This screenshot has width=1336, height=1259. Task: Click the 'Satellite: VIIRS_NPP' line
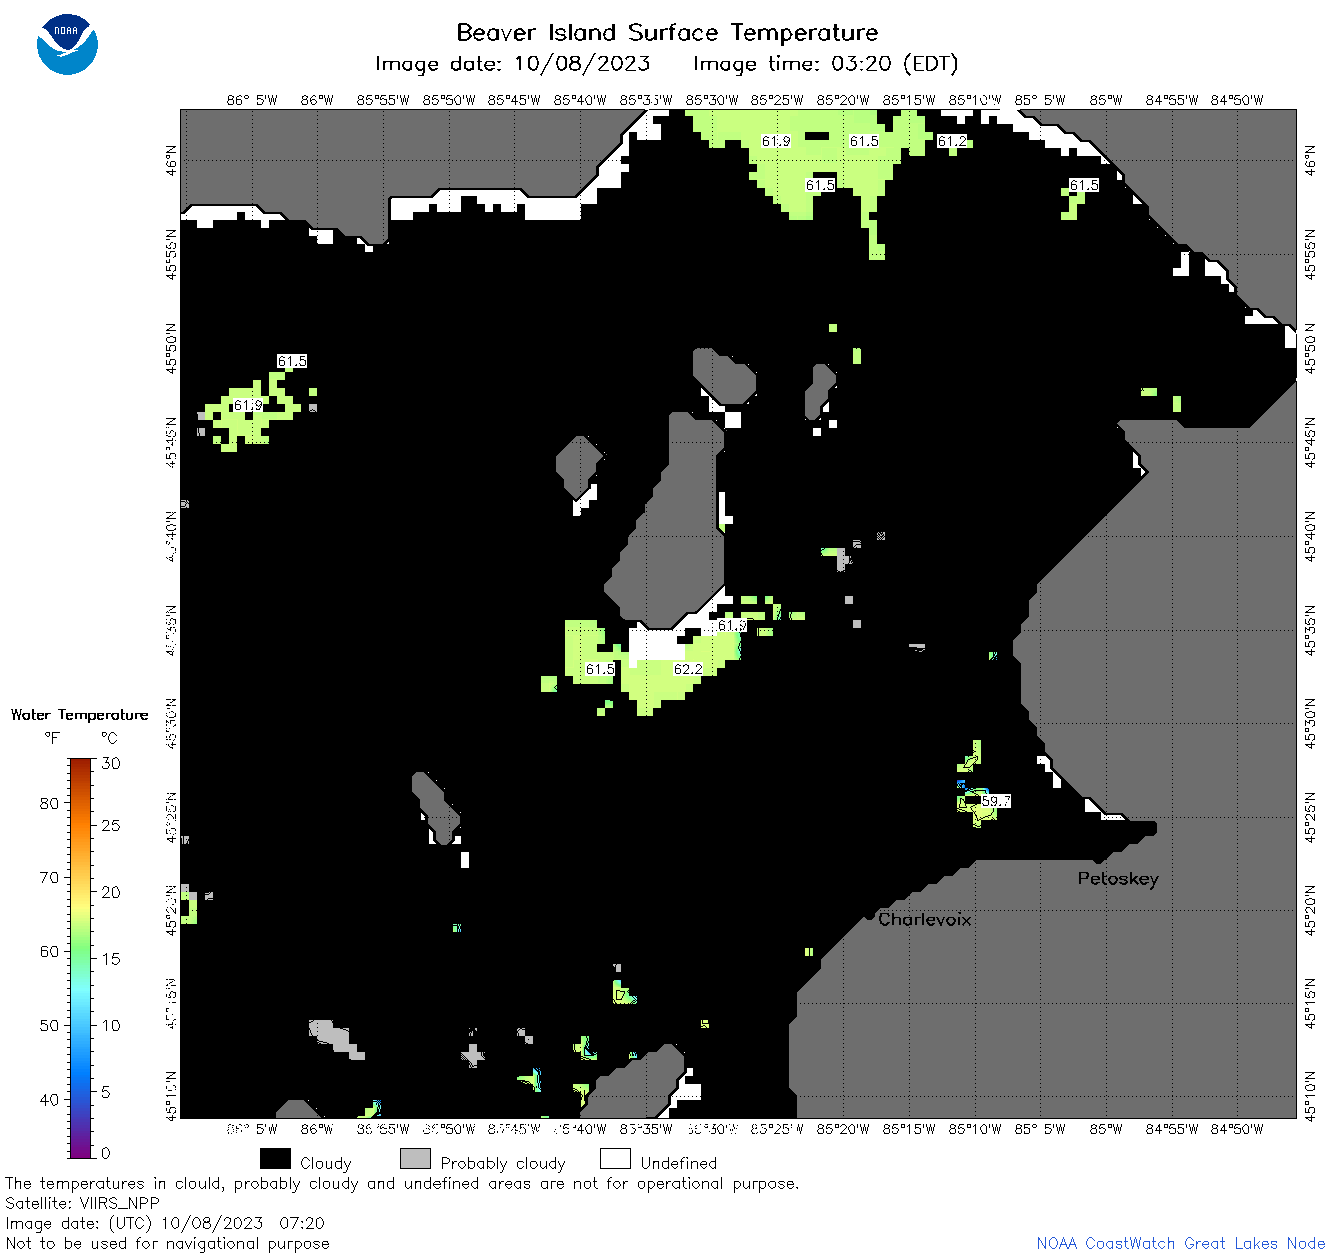point(82,1204)
